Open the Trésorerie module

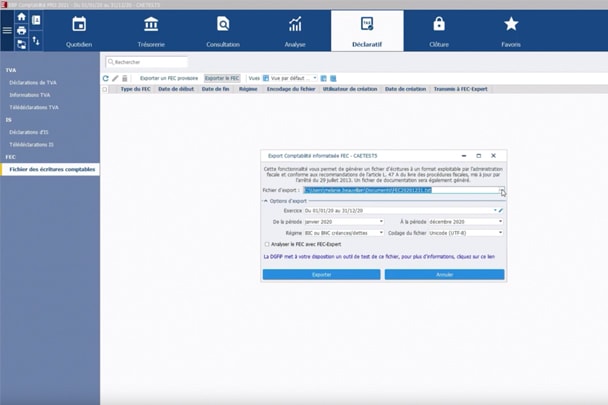pos(151,30)
